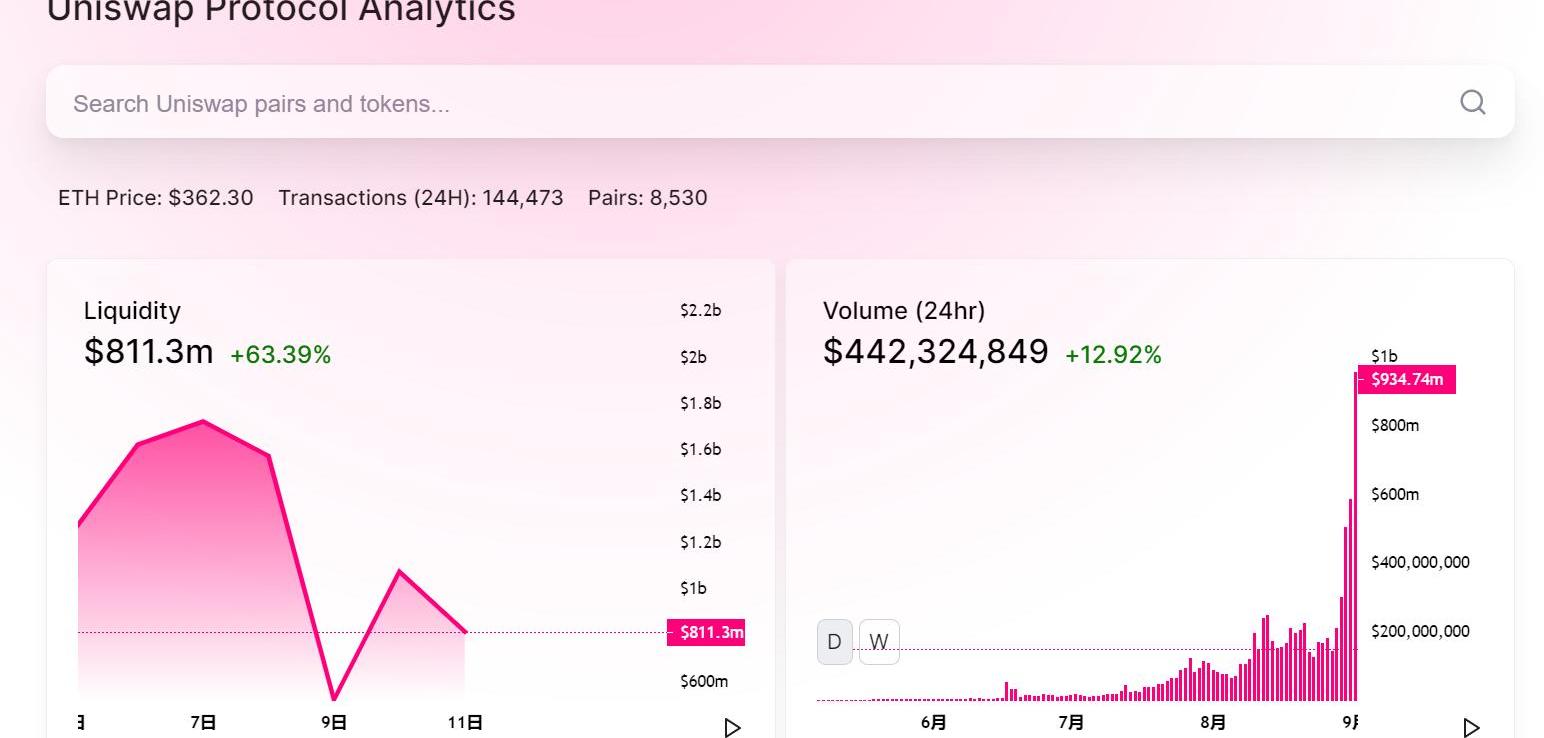
Task: Click the Liquidity line's low point above 9日
Action: 334,698
